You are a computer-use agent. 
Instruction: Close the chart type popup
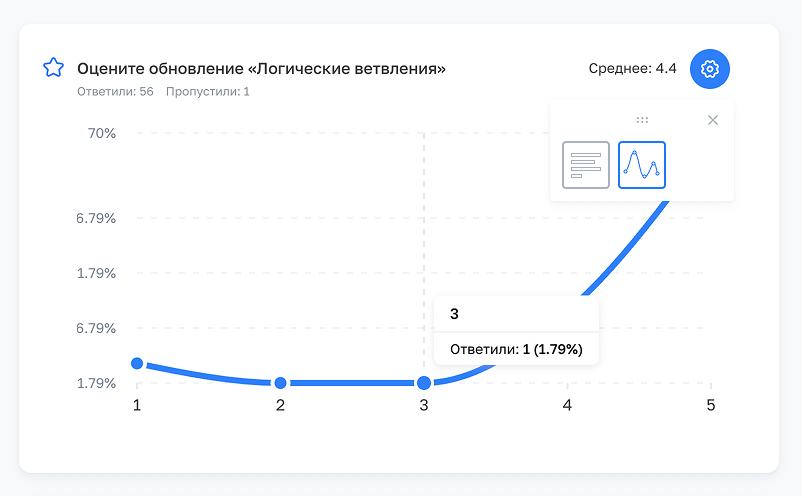[x=713, y=120]
